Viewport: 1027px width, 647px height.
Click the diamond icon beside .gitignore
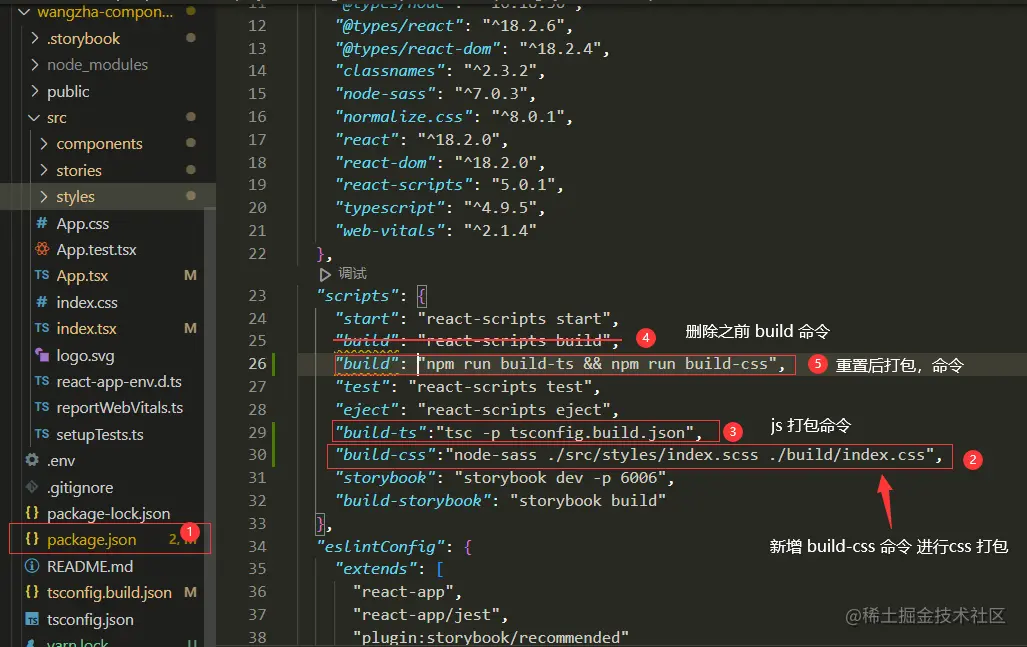pos(31,486)
